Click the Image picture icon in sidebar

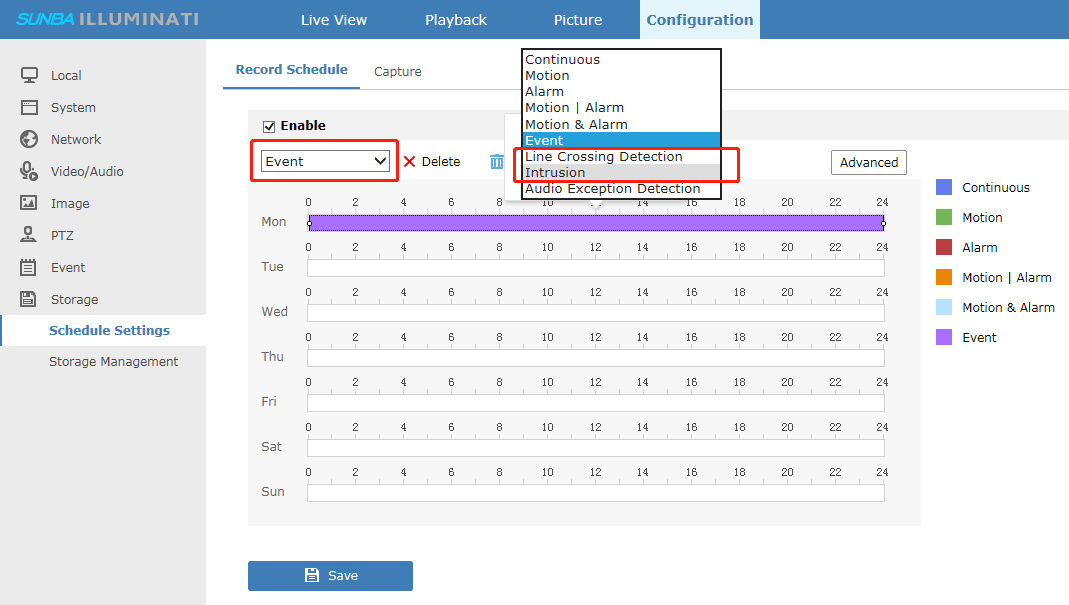[29, 203]
